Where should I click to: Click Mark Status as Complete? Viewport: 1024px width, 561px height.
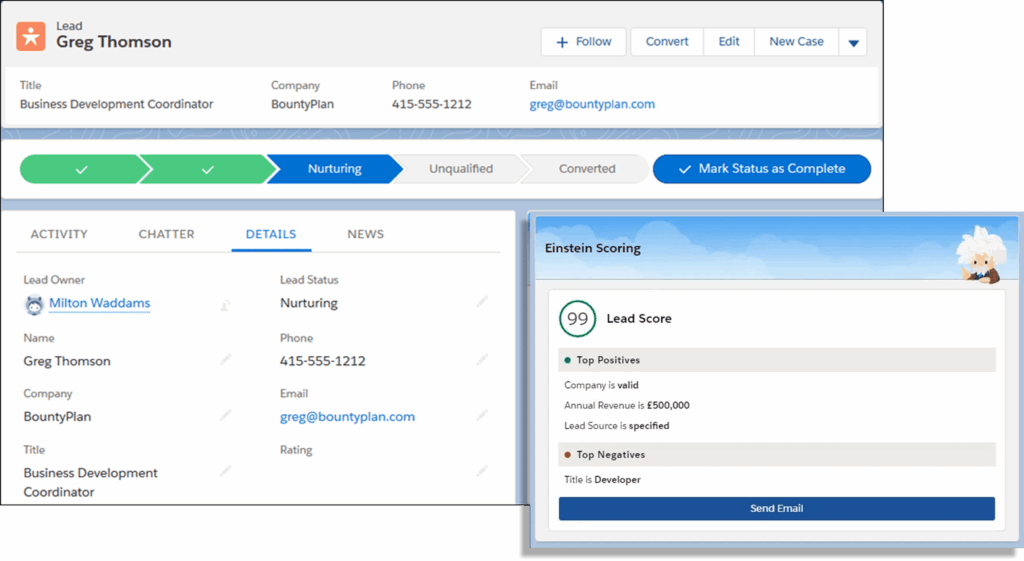tap(761, 169)
